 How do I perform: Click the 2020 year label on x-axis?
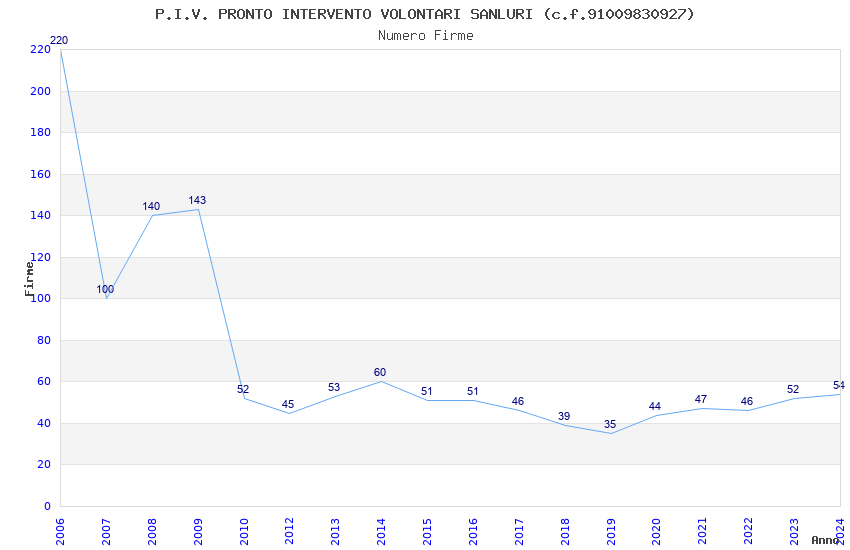point(655,532)
